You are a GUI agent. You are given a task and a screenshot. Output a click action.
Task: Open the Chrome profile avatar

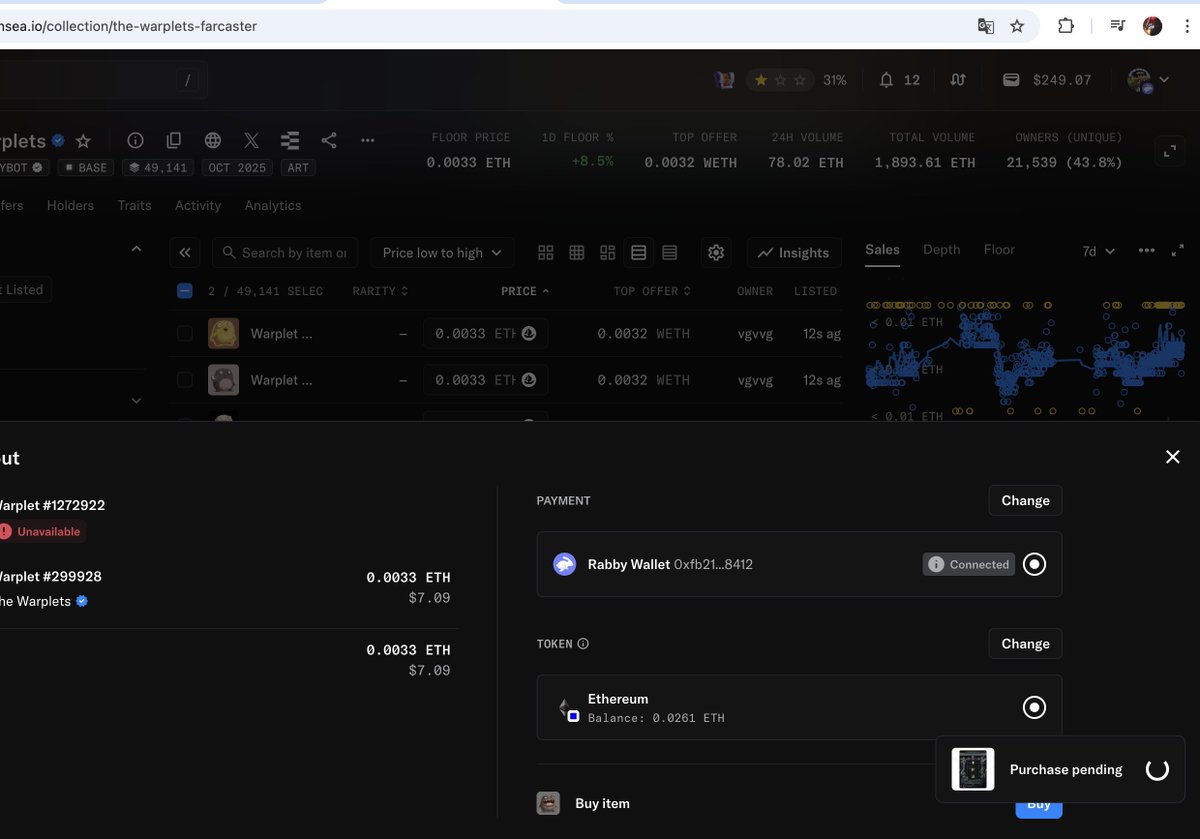(x=1152, y=26)
